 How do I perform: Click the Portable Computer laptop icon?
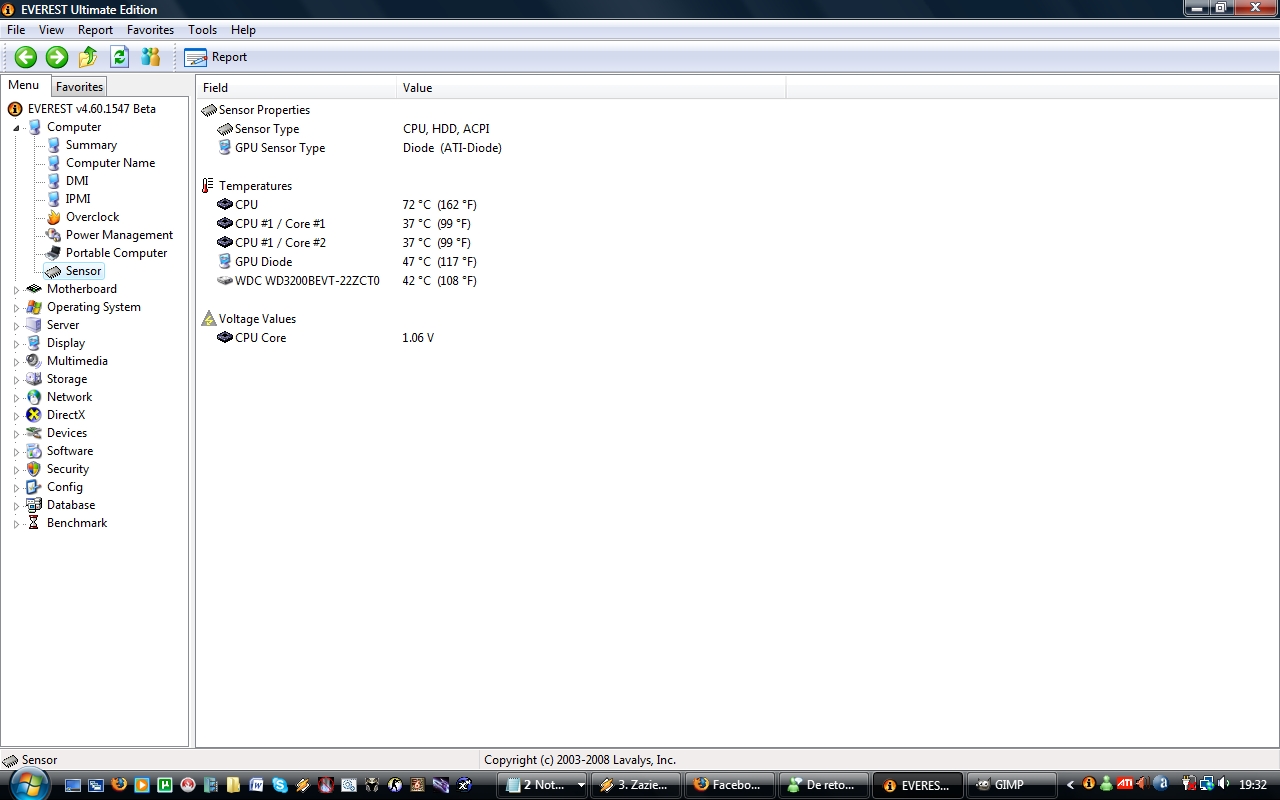[x=53, y=253]
